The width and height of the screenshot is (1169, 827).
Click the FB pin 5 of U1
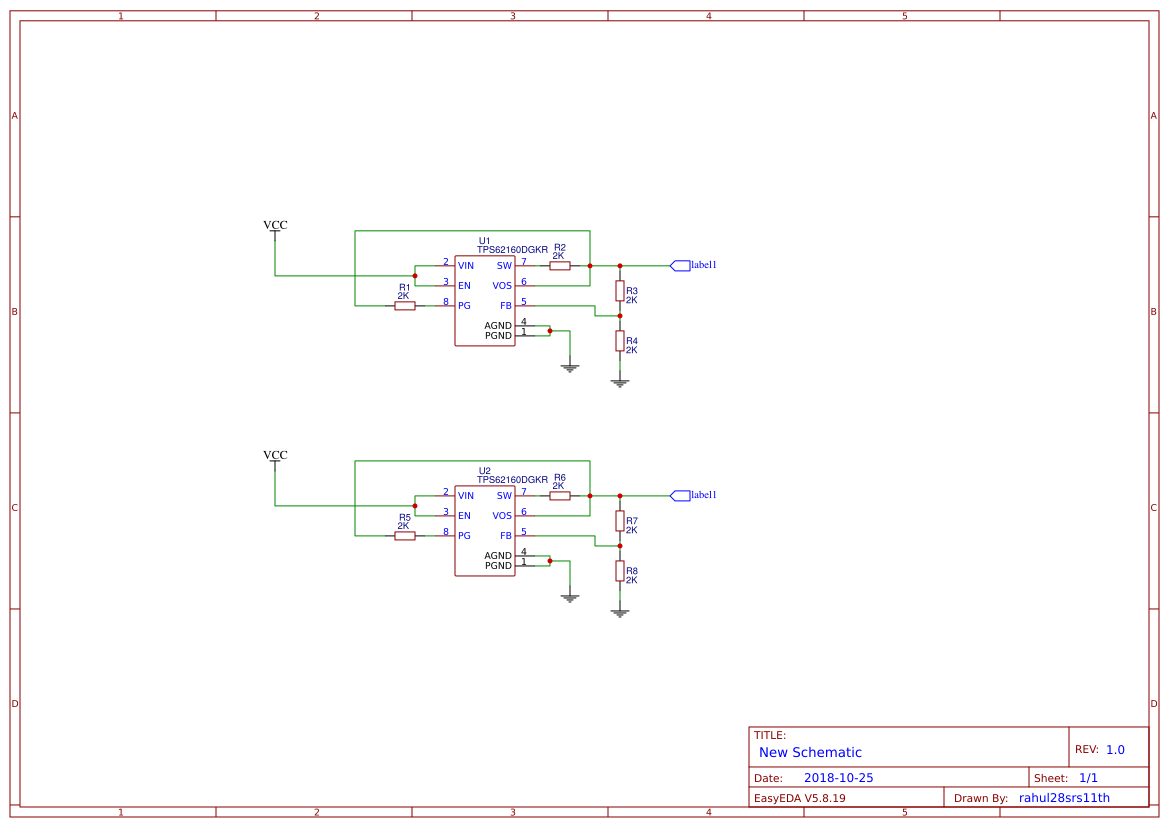pyautogui.click(x=524, y=306)
